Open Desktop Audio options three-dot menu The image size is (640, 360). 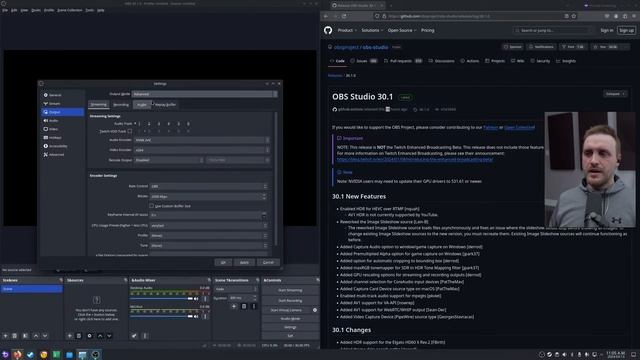point(205,299)
